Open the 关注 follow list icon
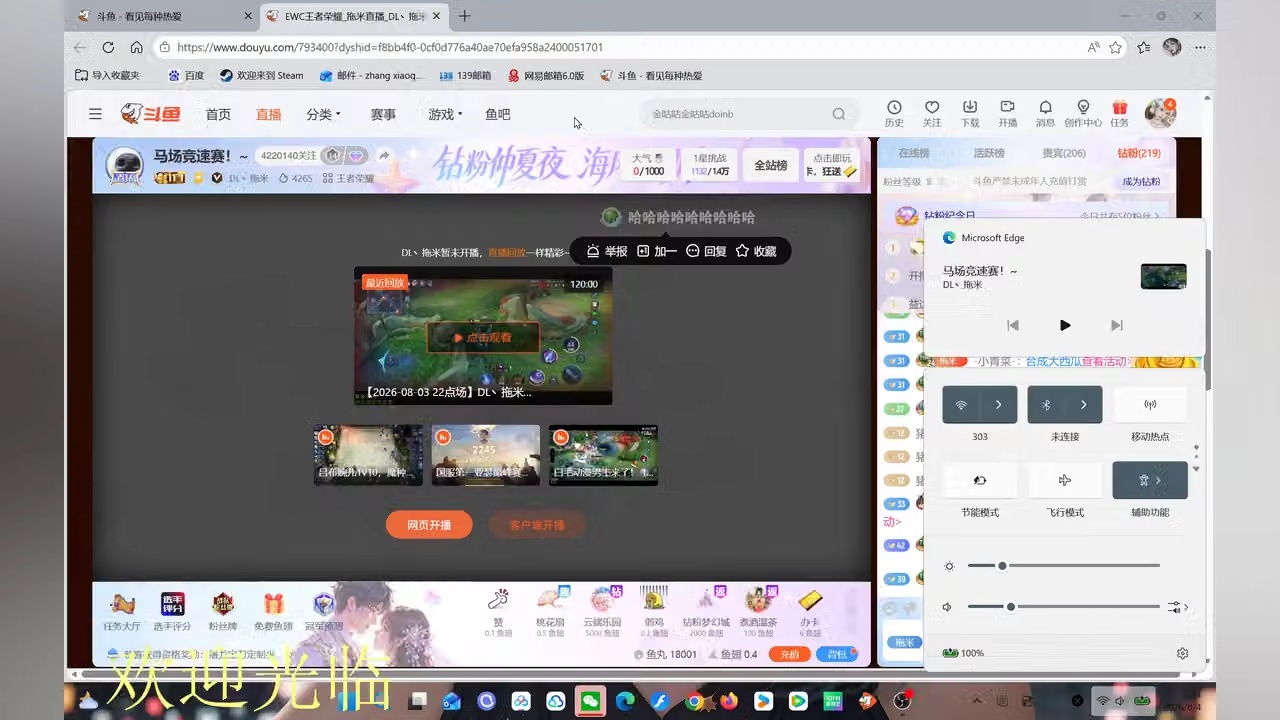Screen dimensions: 1280x720 932,113
